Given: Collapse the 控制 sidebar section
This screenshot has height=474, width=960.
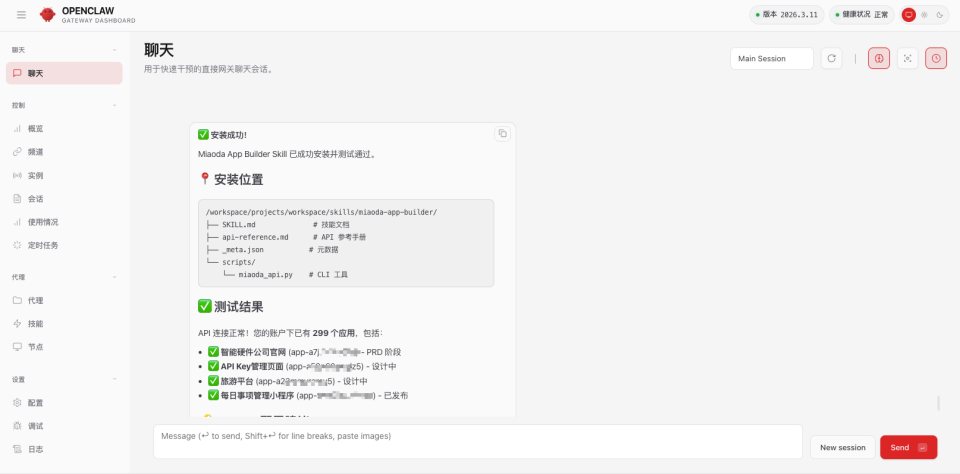Looking at the screenshot, I should coord(115,105).
